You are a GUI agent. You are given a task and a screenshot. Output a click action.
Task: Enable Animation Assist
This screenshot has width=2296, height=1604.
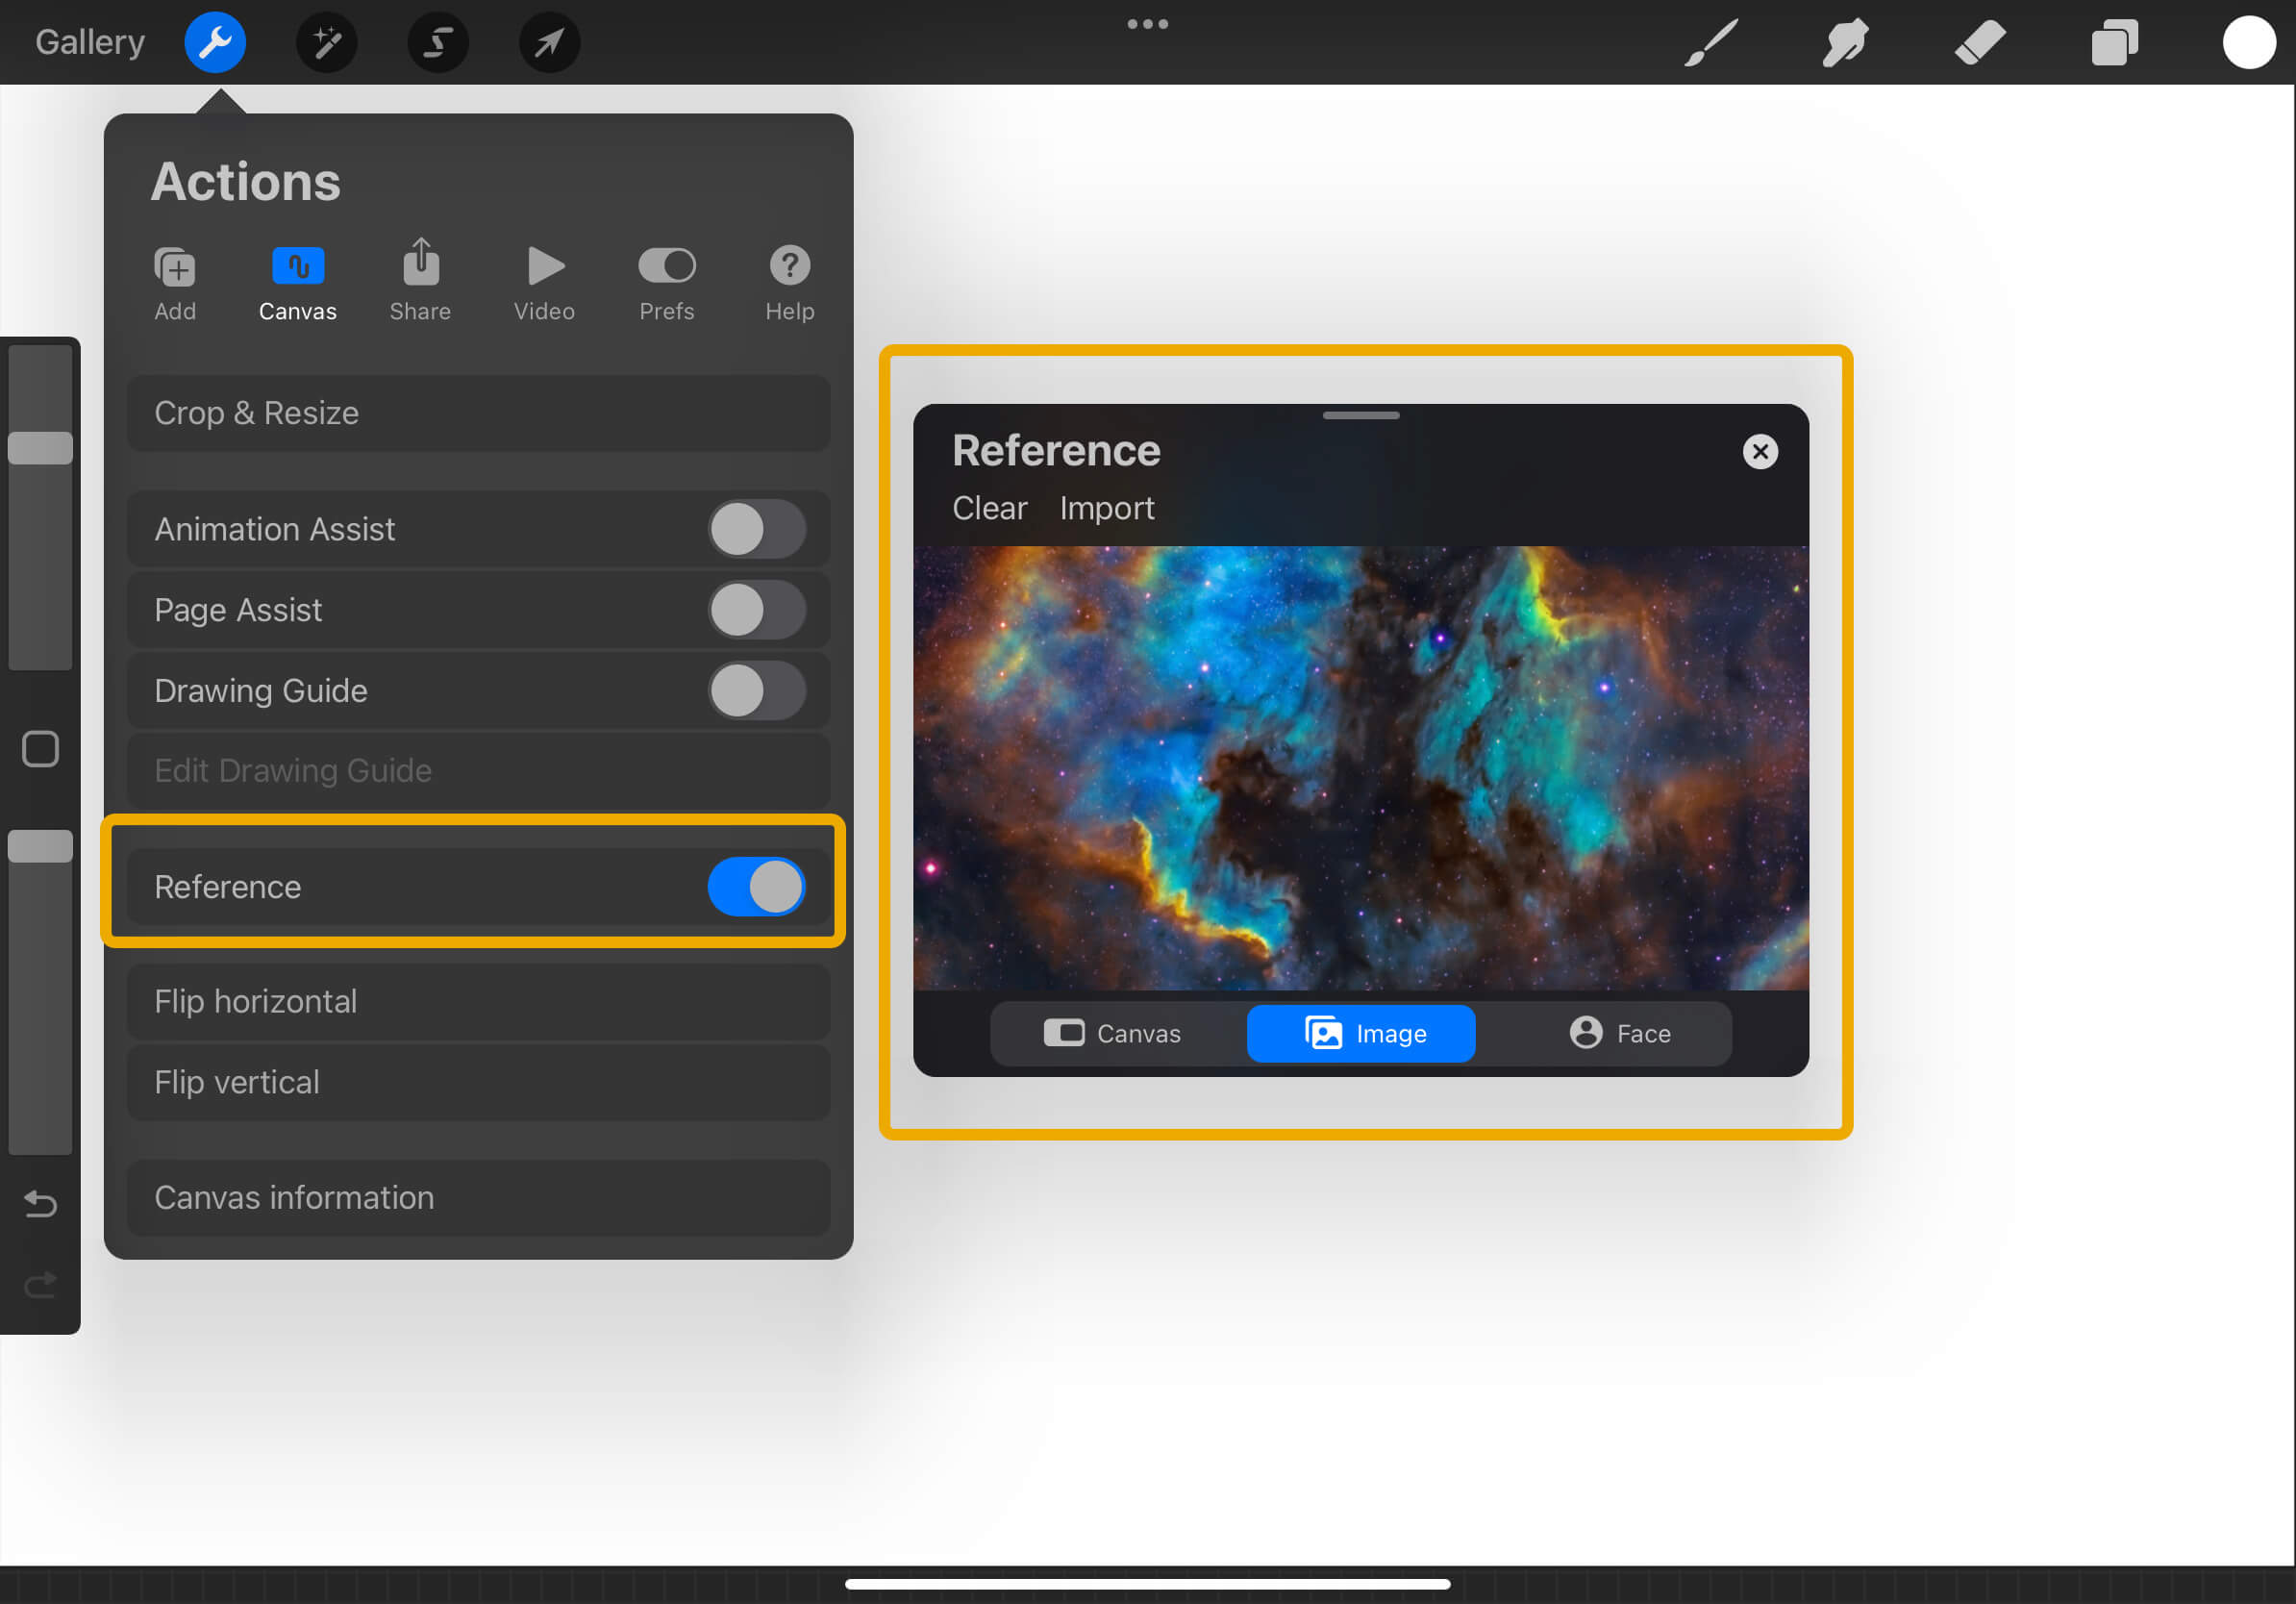[x=757, y=530]
